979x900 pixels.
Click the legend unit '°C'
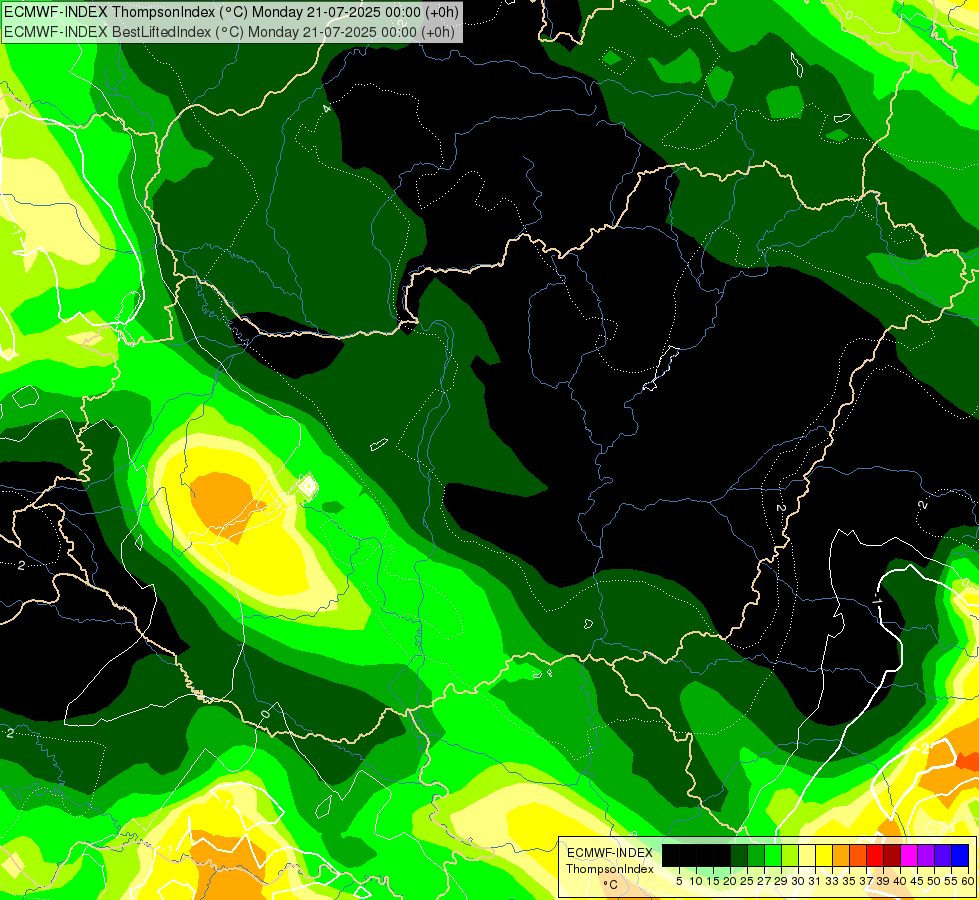pos(610,885)
